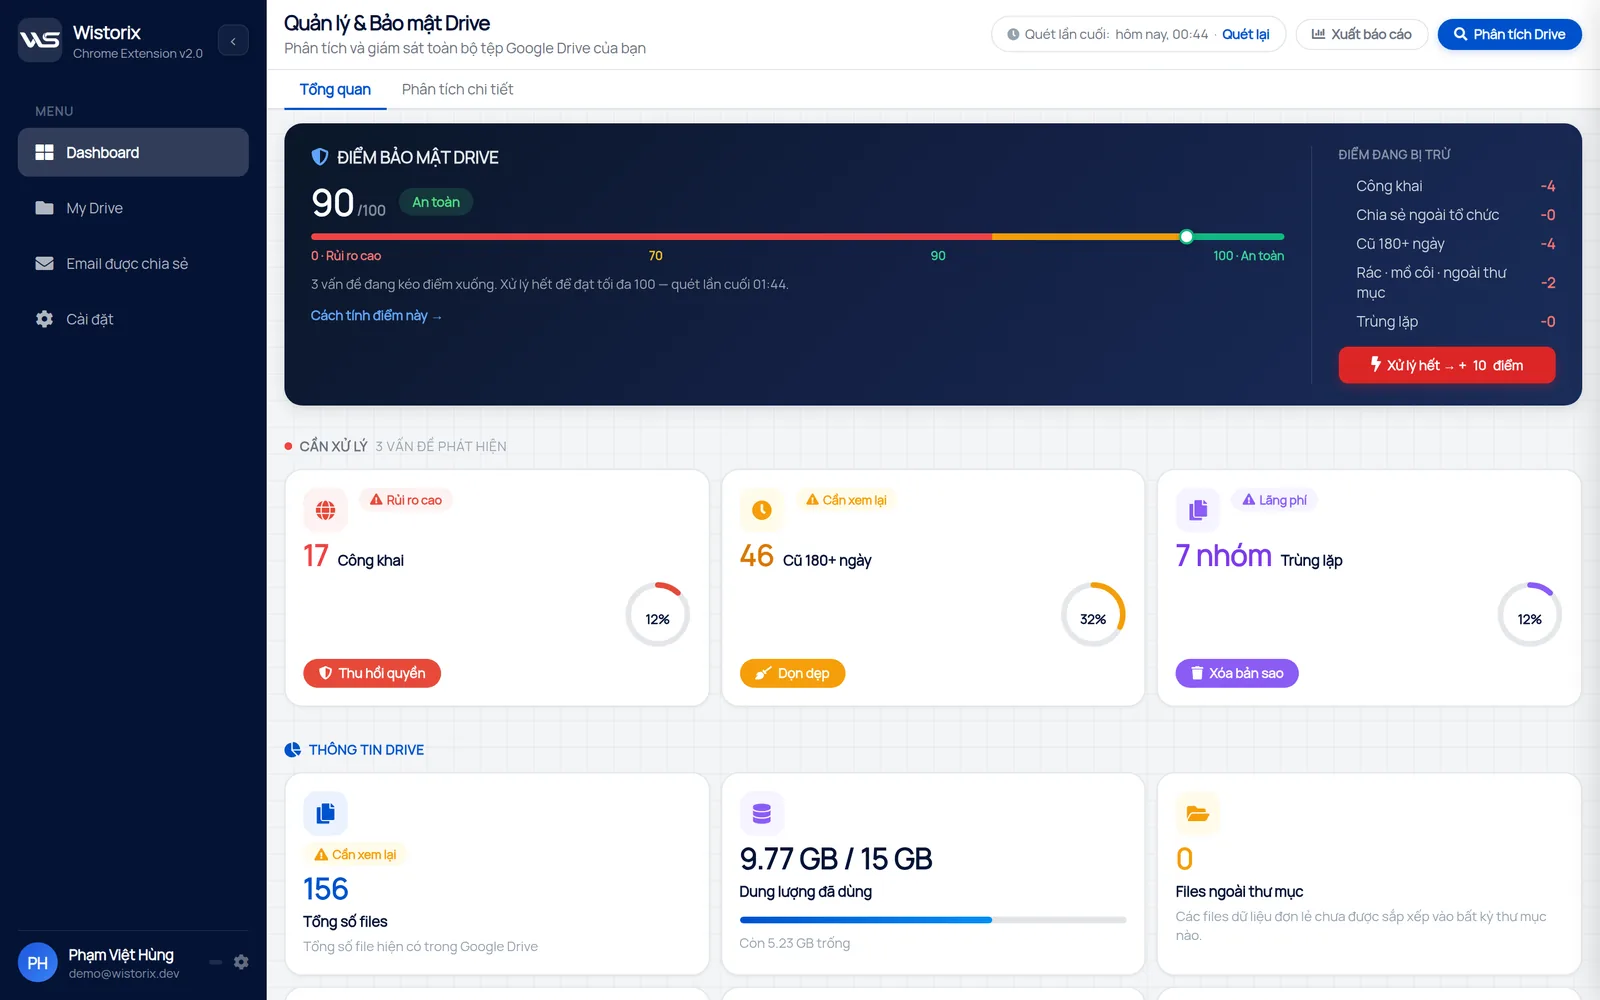Click the pie chart icon beside Thông tin Drive
Image resolution: width=1600 pixels, height=1000 pixels.
[293, 750]
